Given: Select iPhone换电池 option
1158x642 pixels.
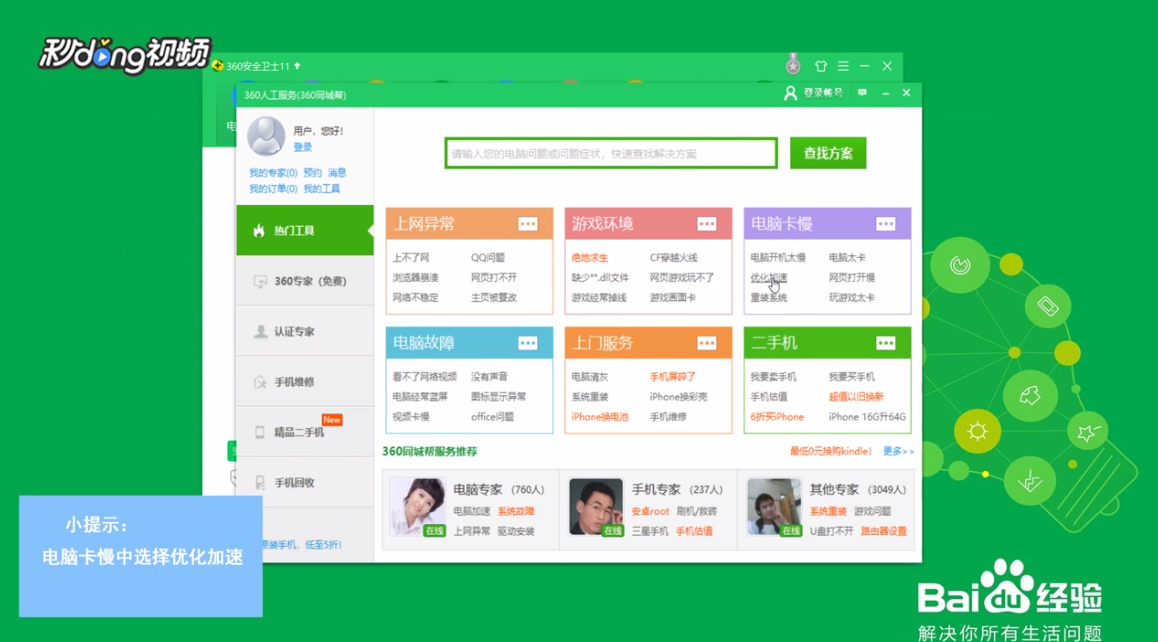Looking at the screenshot, I should coord(600,417).
